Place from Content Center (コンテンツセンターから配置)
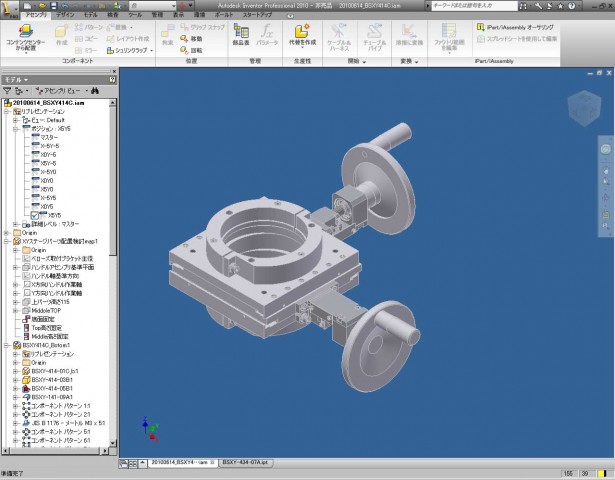Viewport: 615px width, 480px height. pos(26,38)
